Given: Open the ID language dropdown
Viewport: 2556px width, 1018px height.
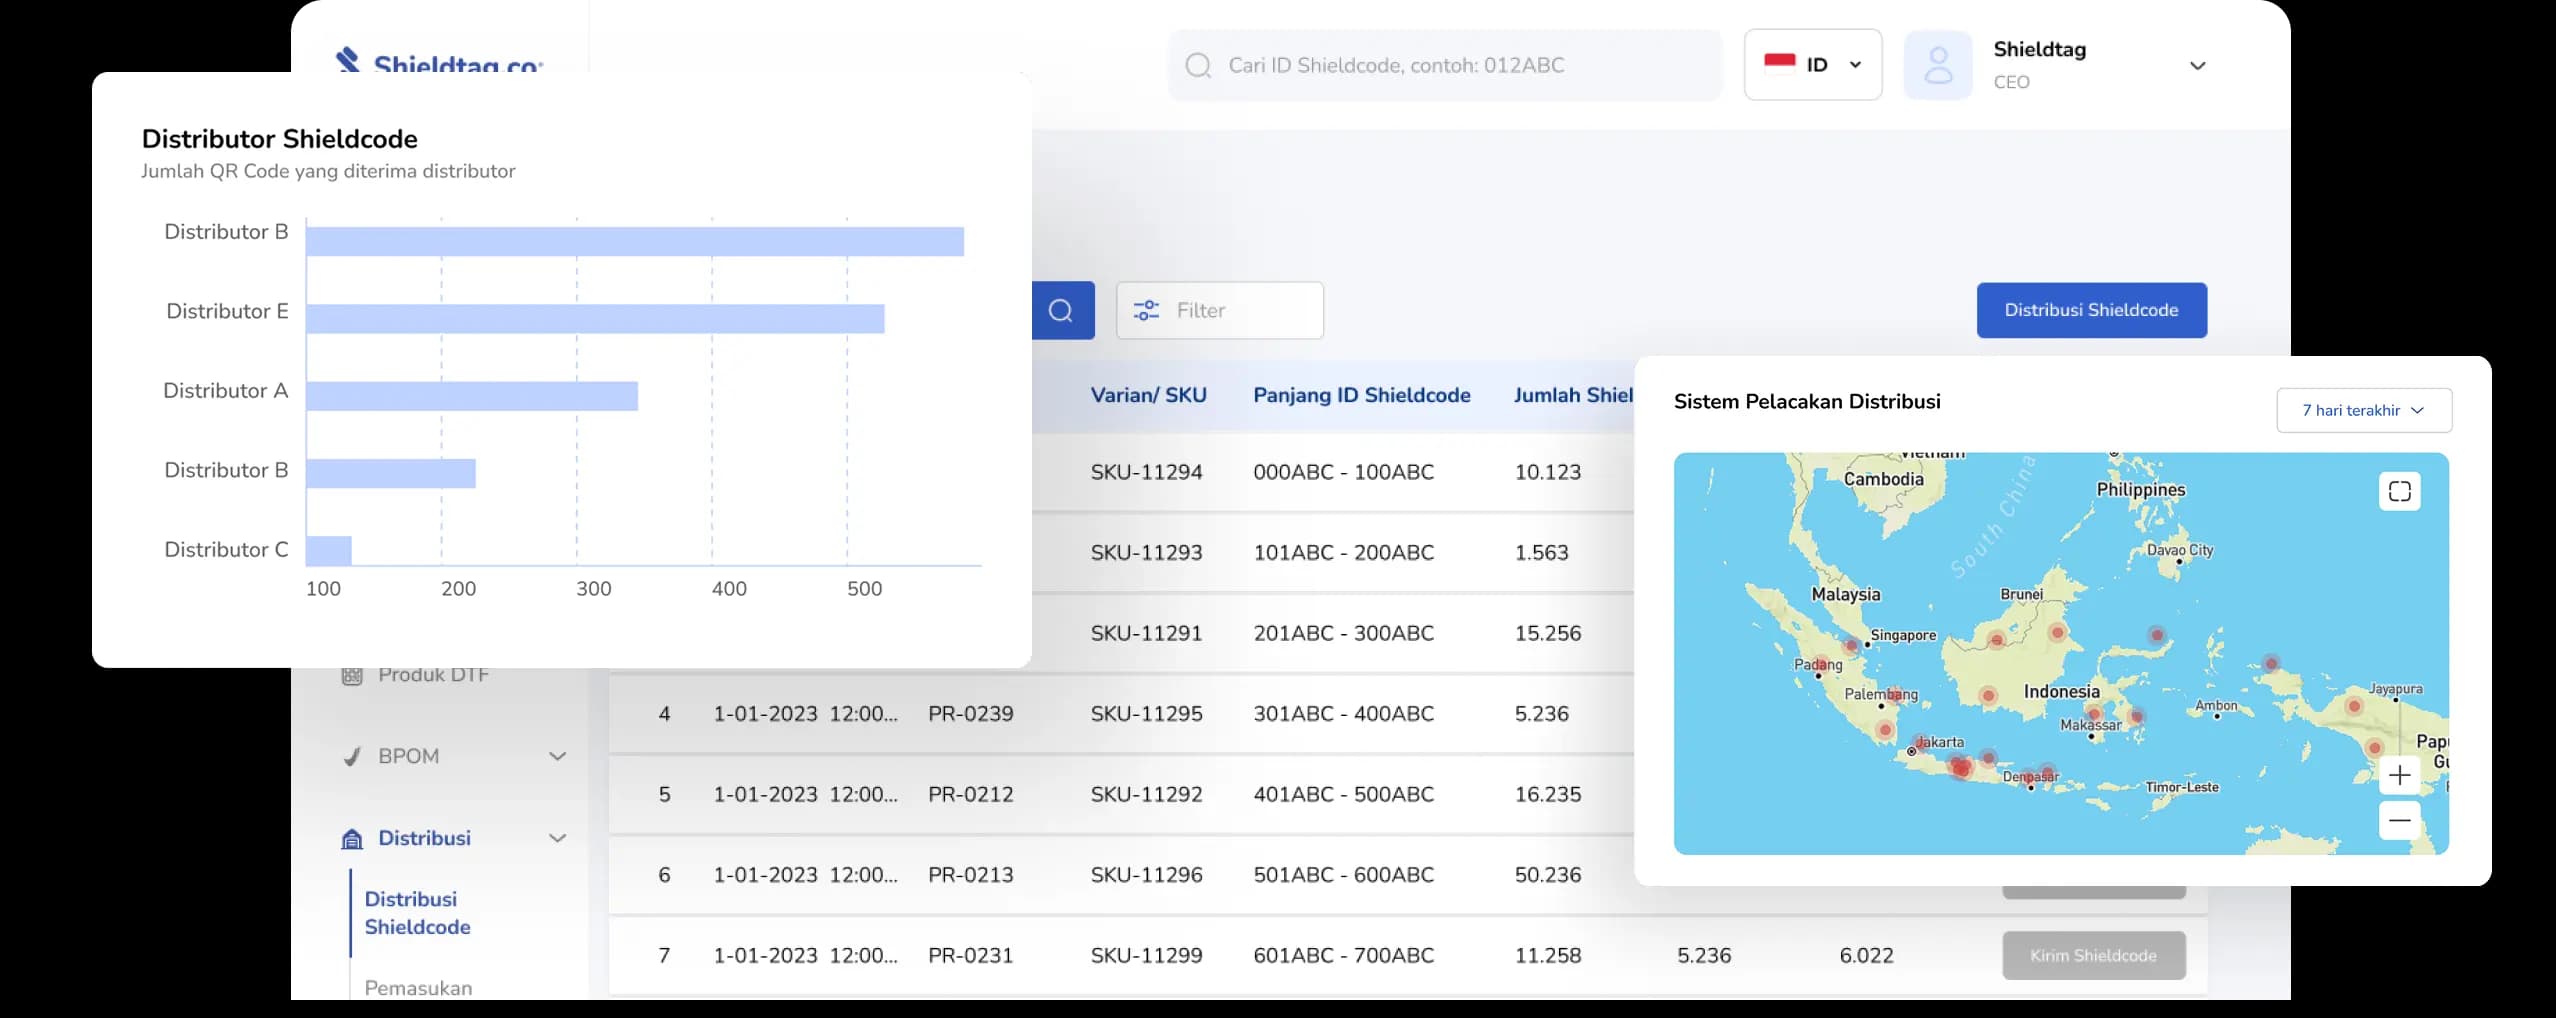Looking at the screenshot, I should (x=1812, y=65).
